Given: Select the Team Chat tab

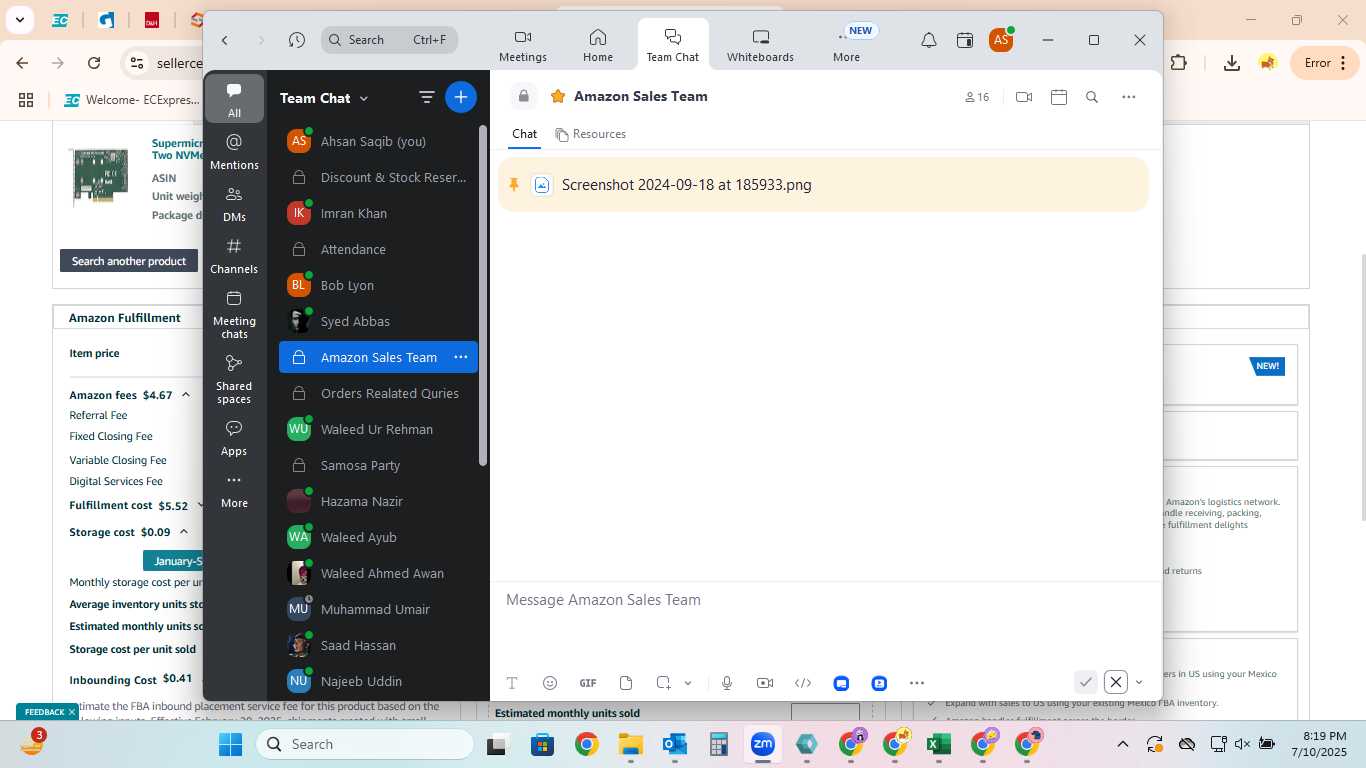Looking at the screenshot, I should [673, 45].
